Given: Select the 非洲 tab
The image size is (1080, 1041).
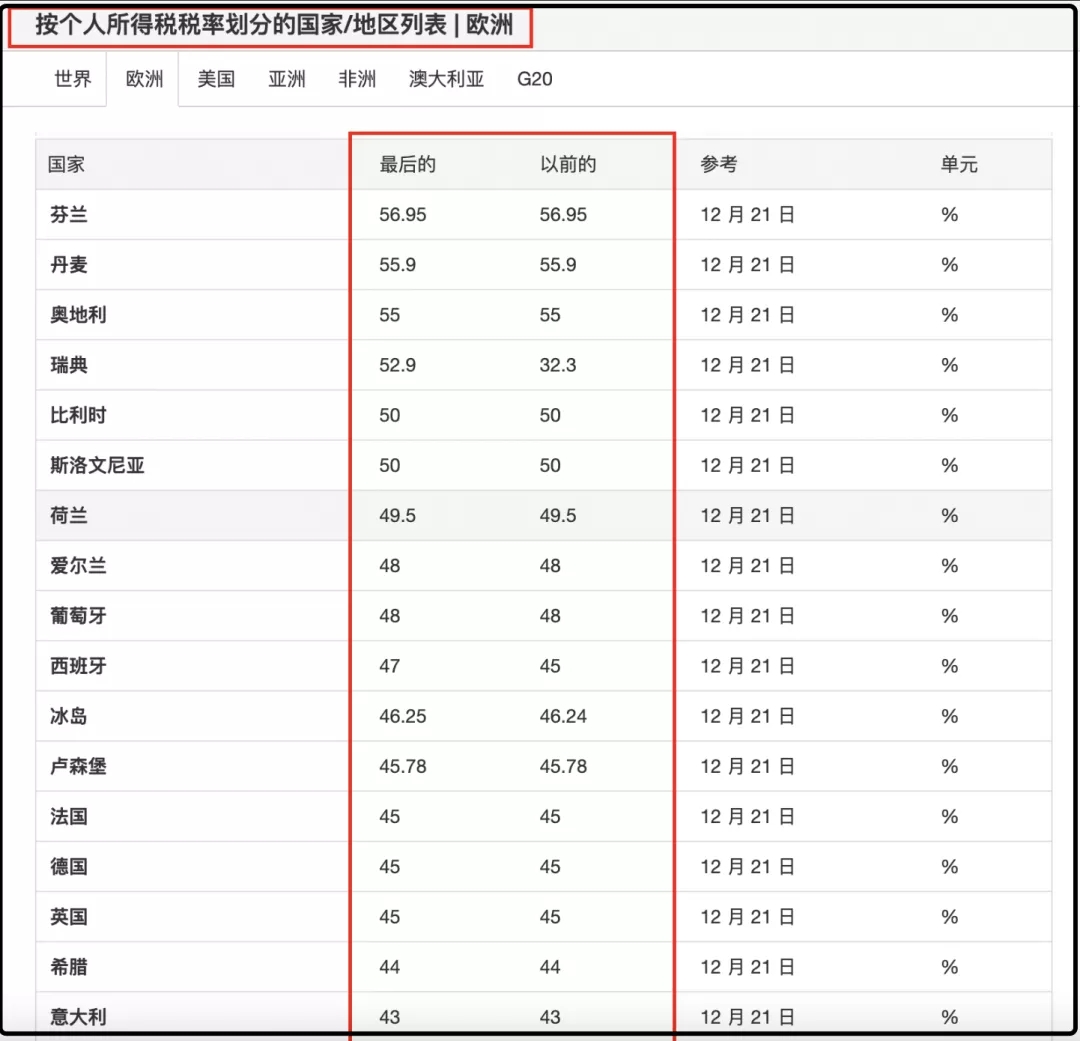Looking at the screenshot, I should 357,79.
